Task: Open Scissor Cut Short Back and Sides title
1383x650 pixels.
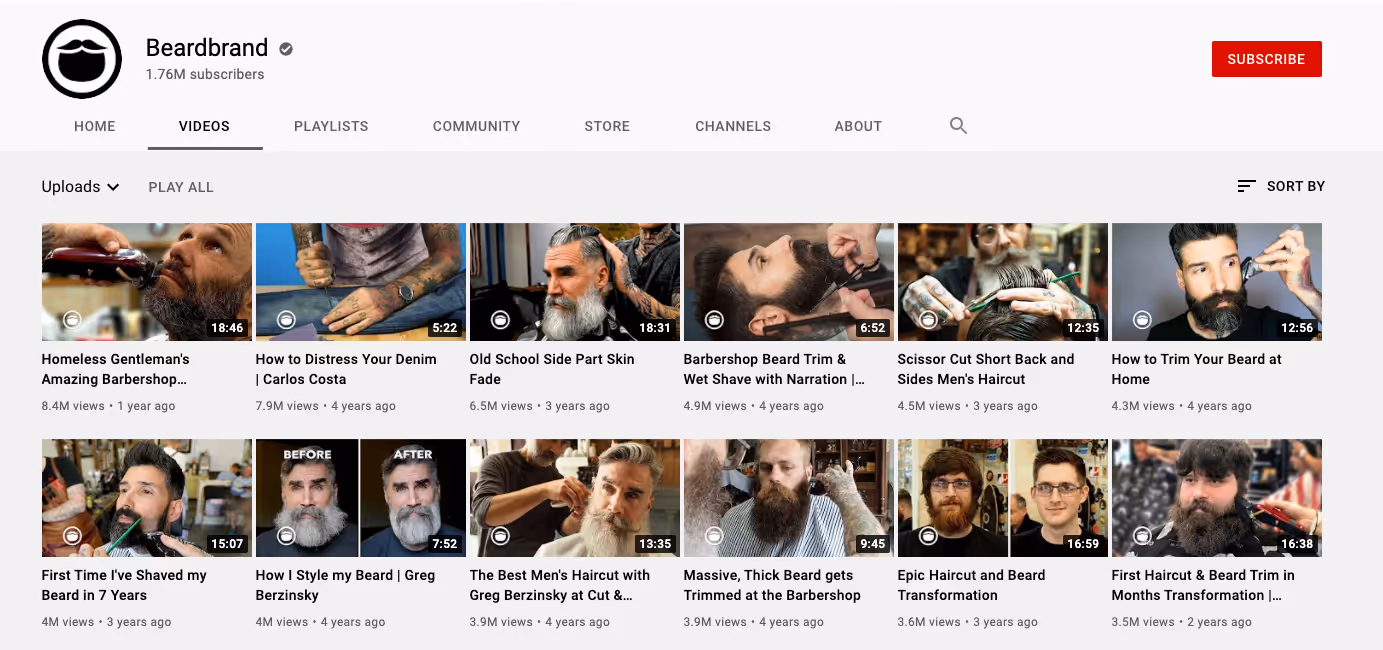Action: pyautogui.click(x=986, y=369)
